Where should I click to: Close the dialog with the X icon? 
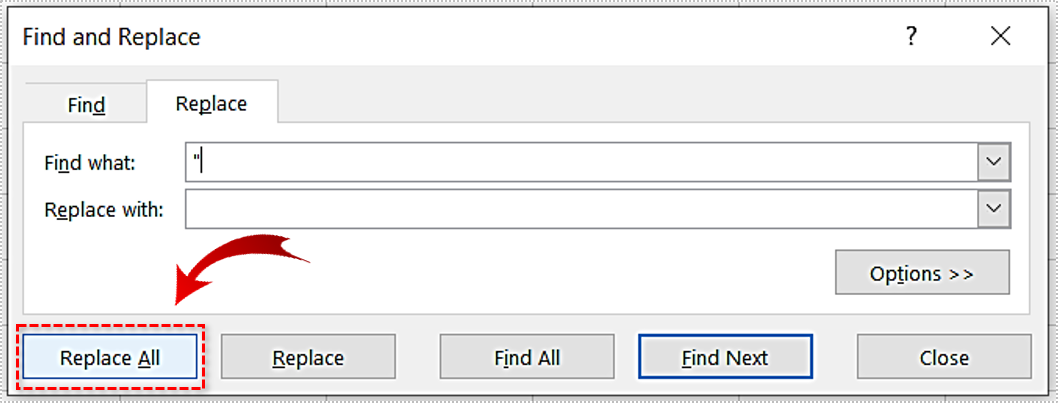[x=1000, y=37]
